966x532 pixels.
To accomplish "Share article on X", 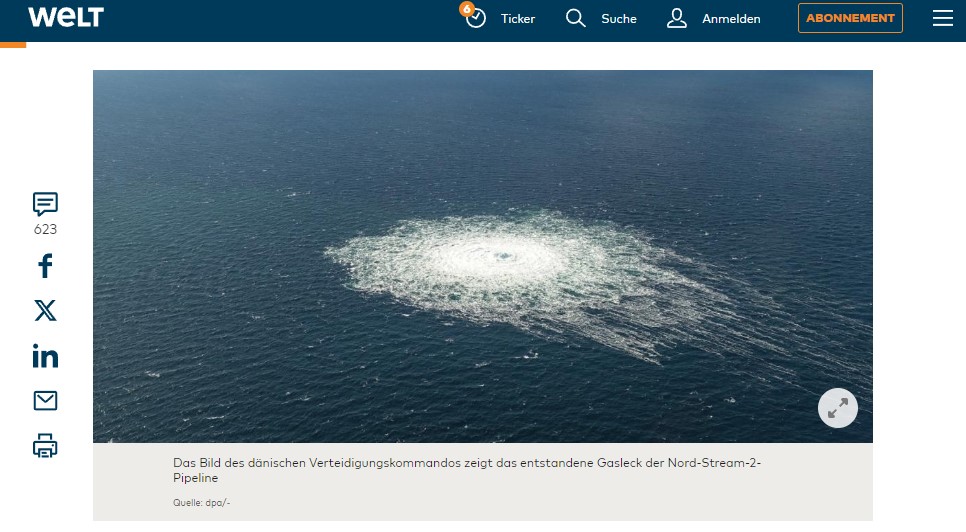I will (45, 311).
